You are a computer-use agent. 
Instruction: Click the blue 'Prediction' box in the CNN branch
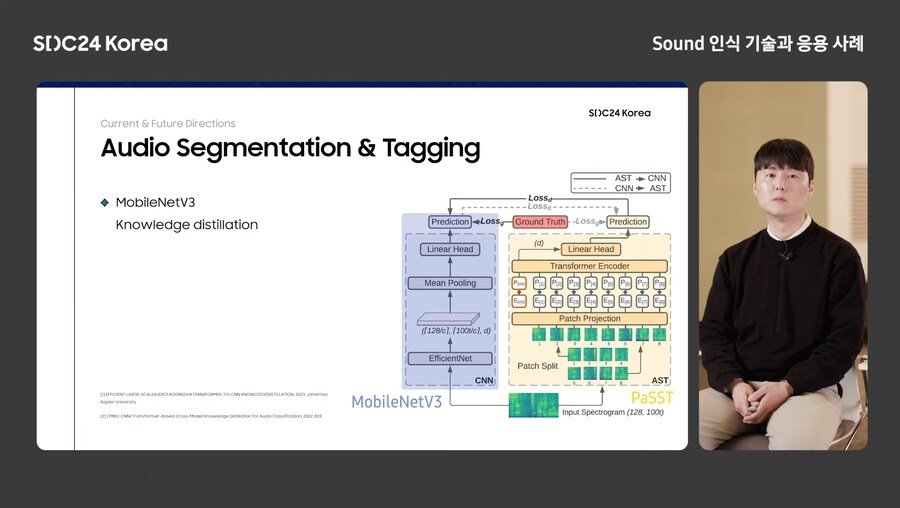pos(450,222)
